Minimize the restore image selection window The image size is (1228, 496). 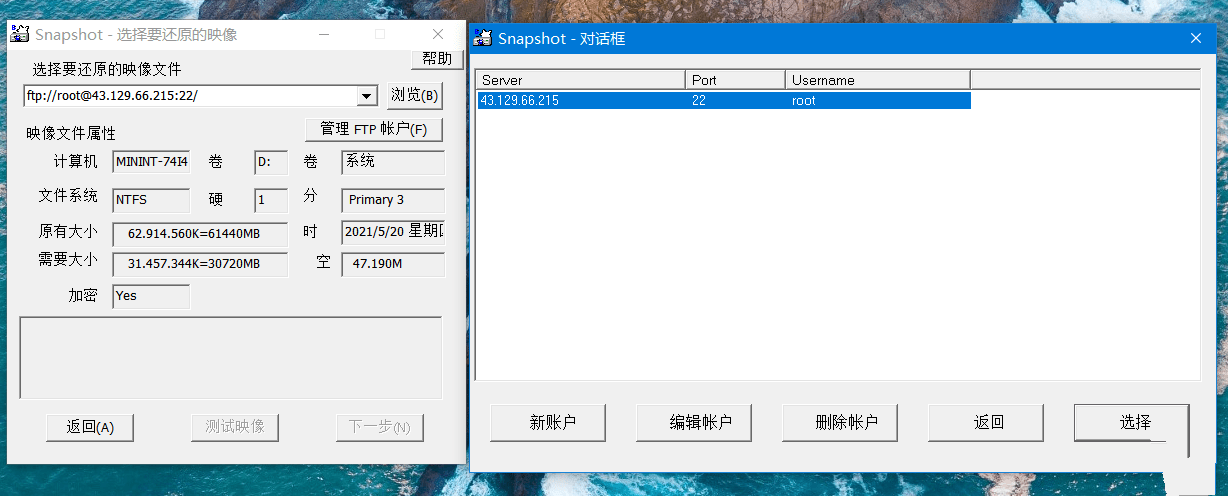(x=325, y=34)
